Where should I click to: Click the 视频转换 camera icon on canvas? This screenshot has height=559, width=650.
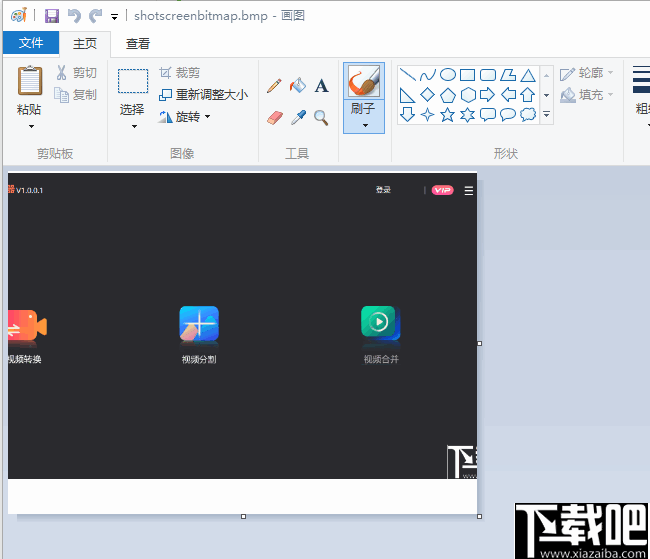pos(27,325)
